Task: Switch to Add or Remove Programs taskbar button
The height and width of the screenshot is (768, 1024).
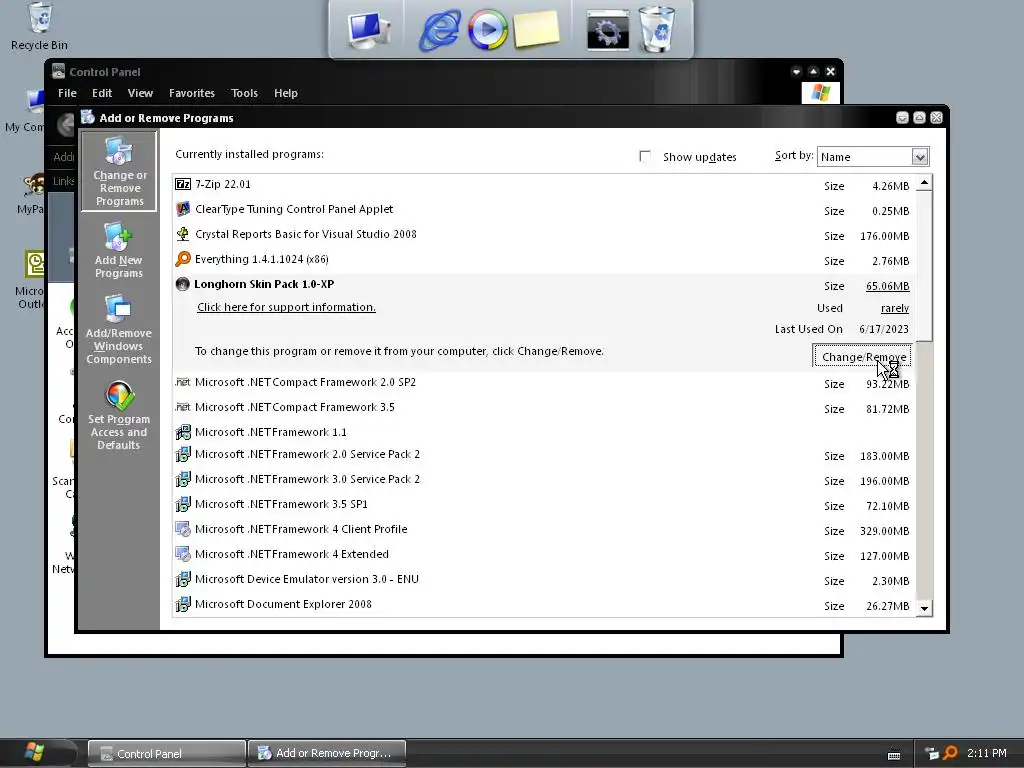Action: pyautogui.click(x=327, y=753)
